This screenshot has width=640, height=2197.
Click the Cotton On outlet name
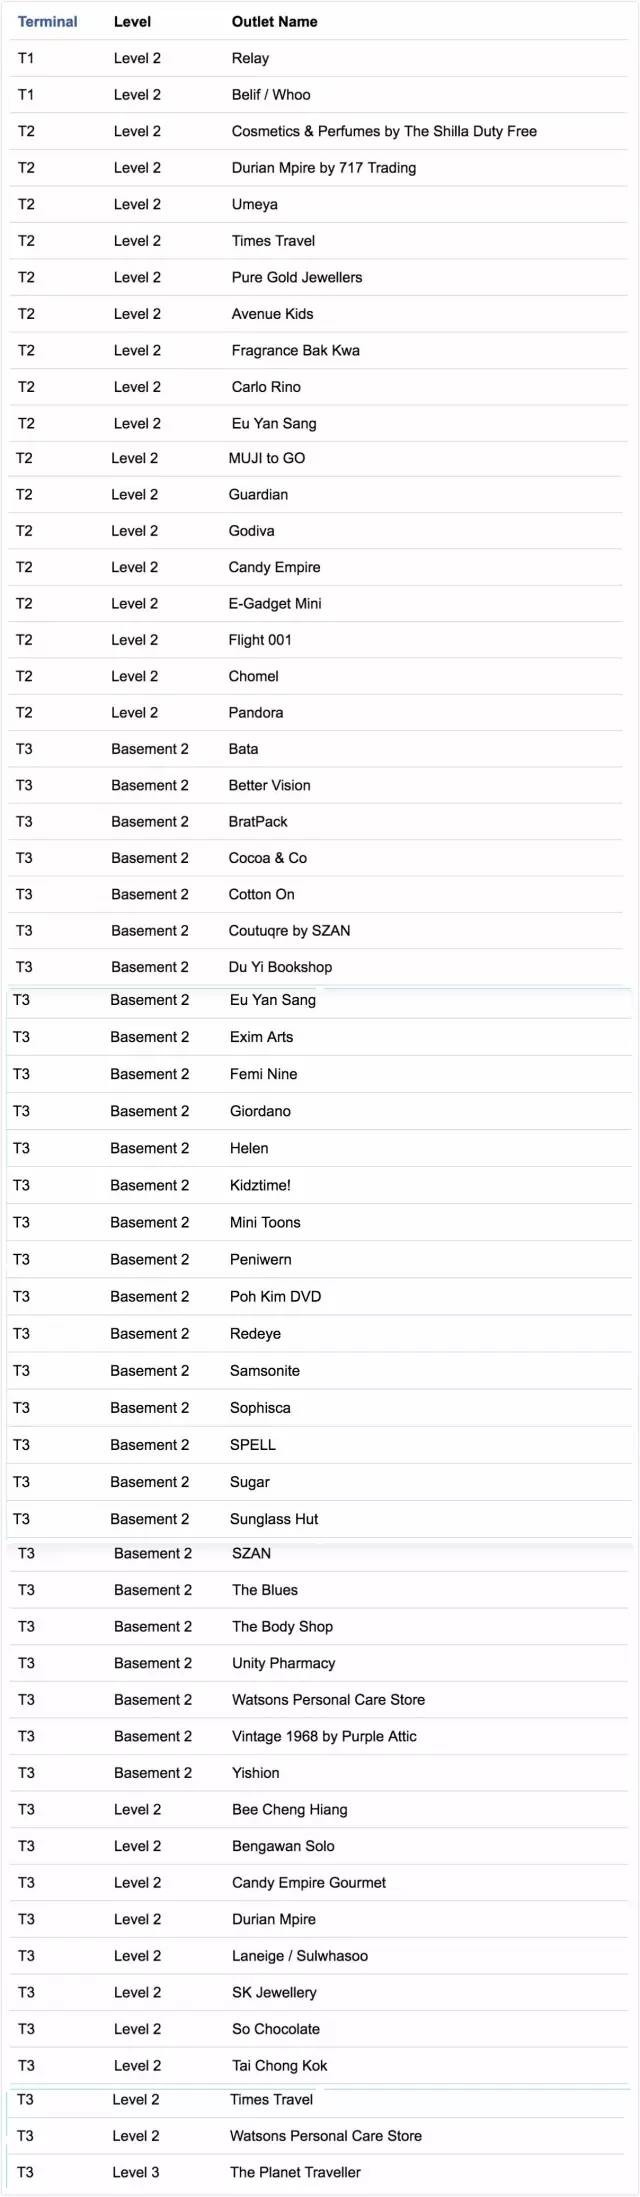tap(261, 894)
